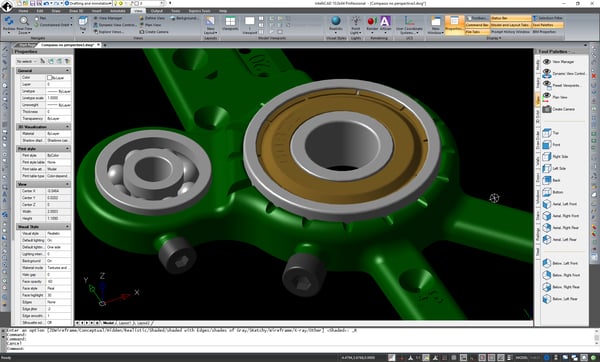
Task: Collapse the 3D Visualization section
Action: click(x=67, y=127)
